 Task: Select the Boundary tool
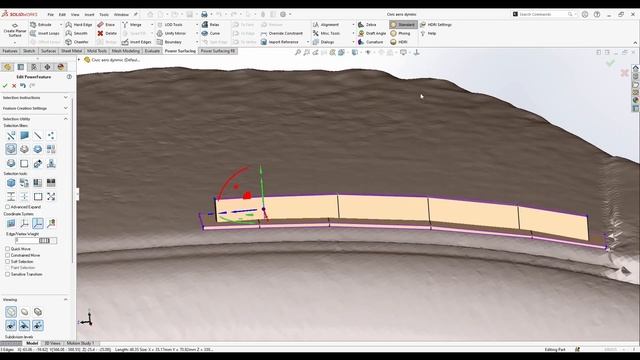(169, 42)
